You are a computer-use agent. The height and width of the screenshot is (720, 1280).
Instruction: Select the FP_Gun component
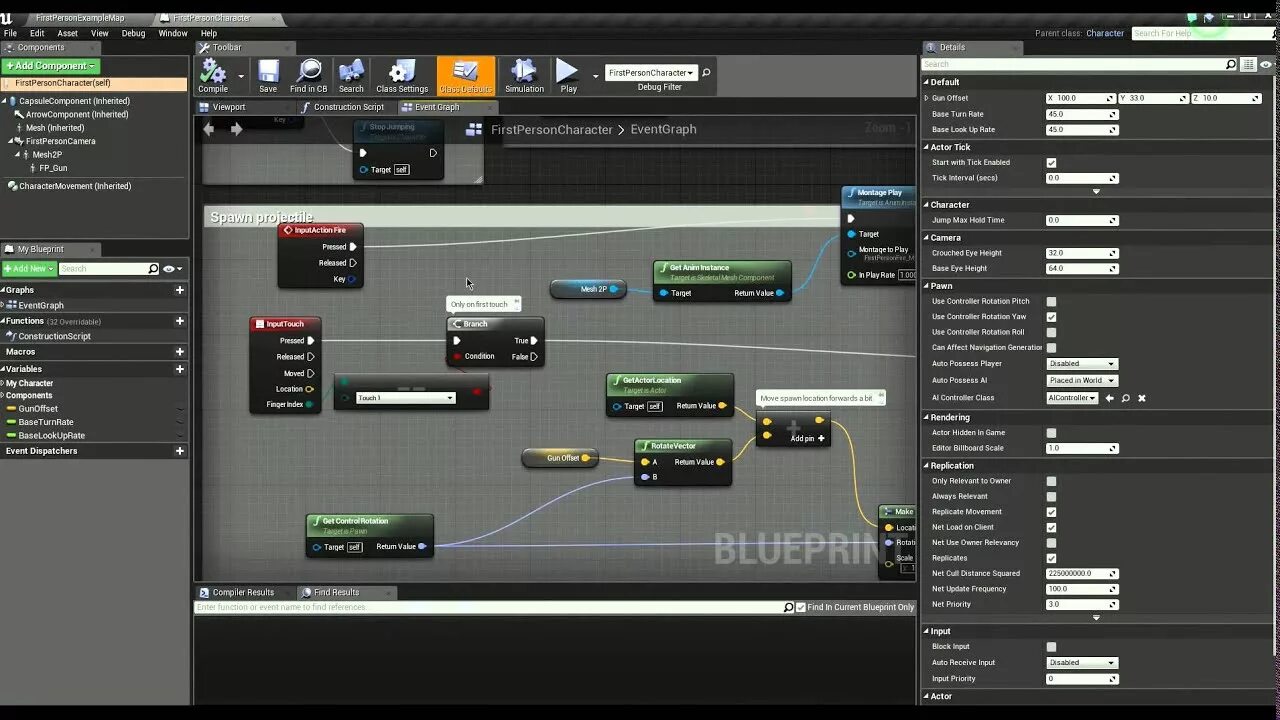[53, 168]
